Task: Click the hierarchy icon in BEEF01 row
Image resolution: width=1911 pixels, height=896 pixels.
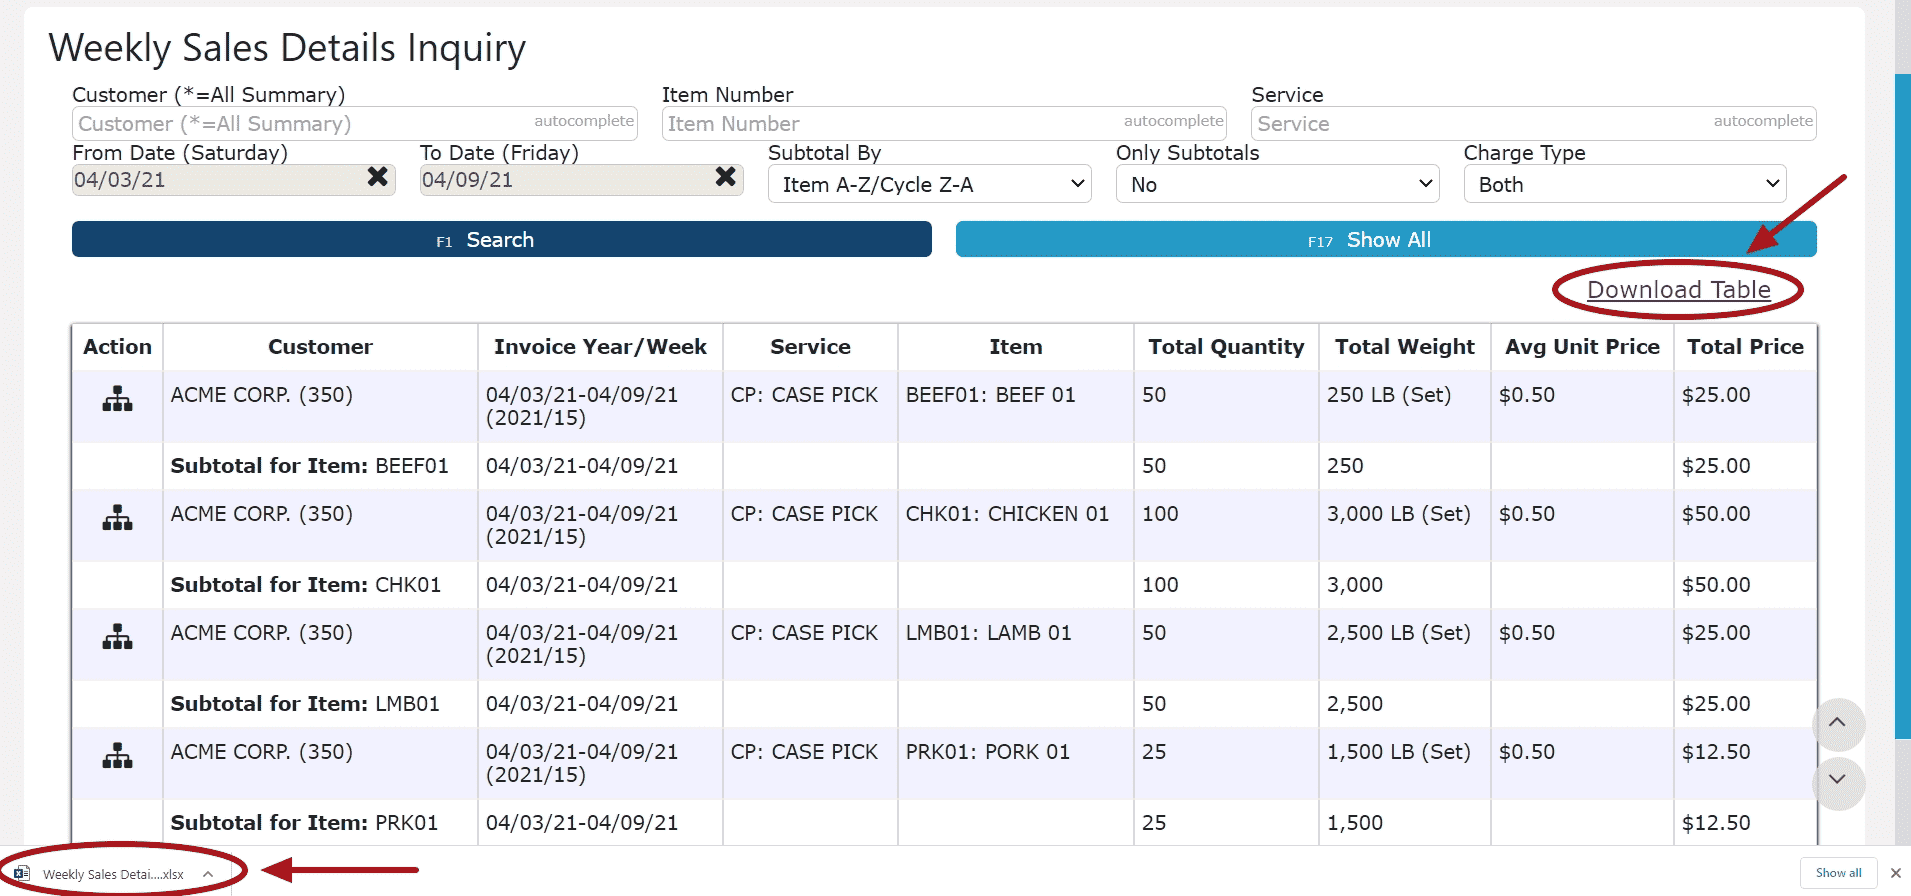Action: click(117, 399)
